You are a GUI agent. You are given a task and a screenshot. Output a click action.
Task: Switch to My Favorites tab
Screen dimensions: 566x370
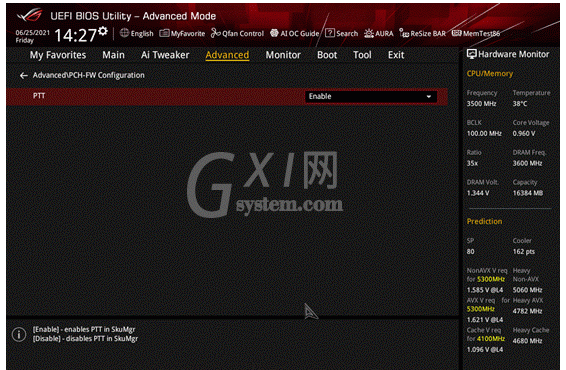[x=58, y=55]
